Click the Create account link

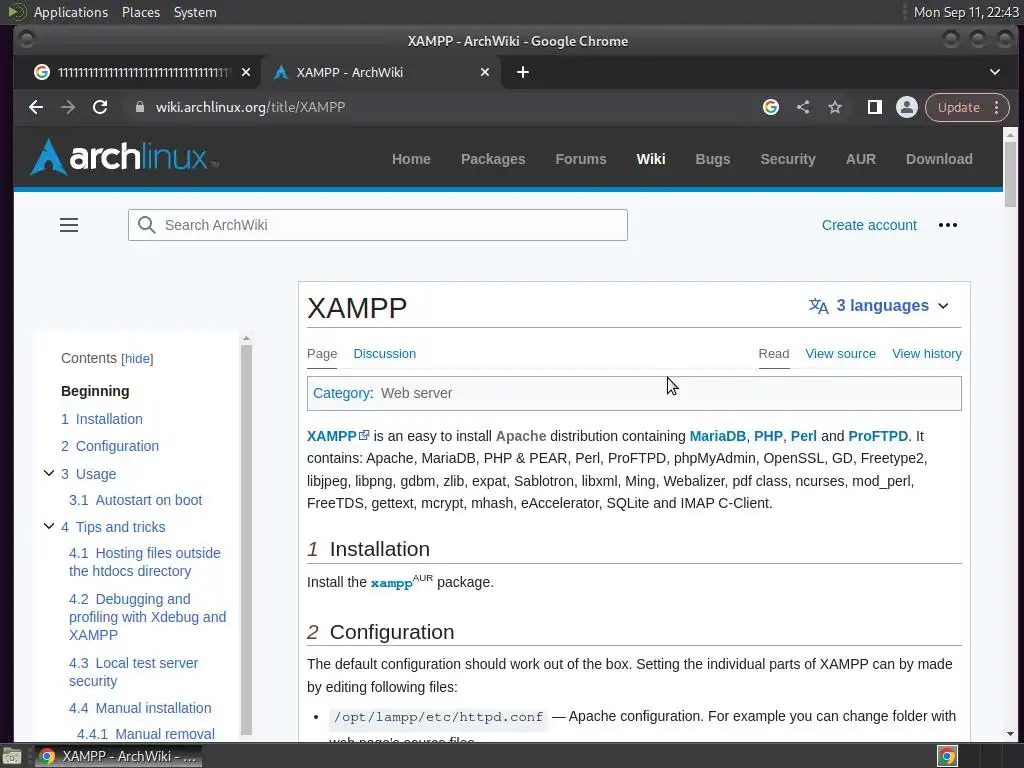pyautogui.click(x=869, y=225)
